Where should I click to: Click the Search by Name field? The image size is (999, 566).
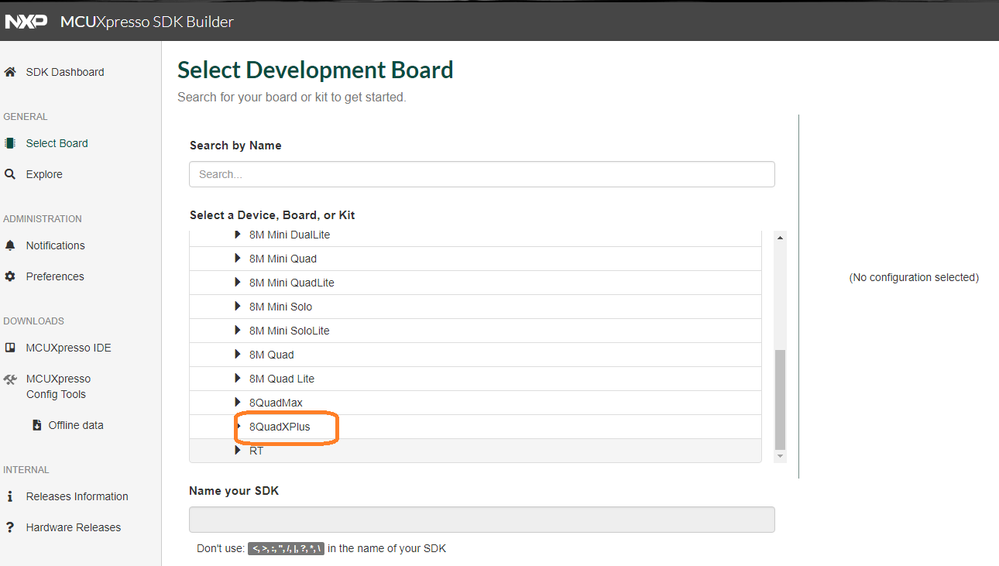pos(481,174)
